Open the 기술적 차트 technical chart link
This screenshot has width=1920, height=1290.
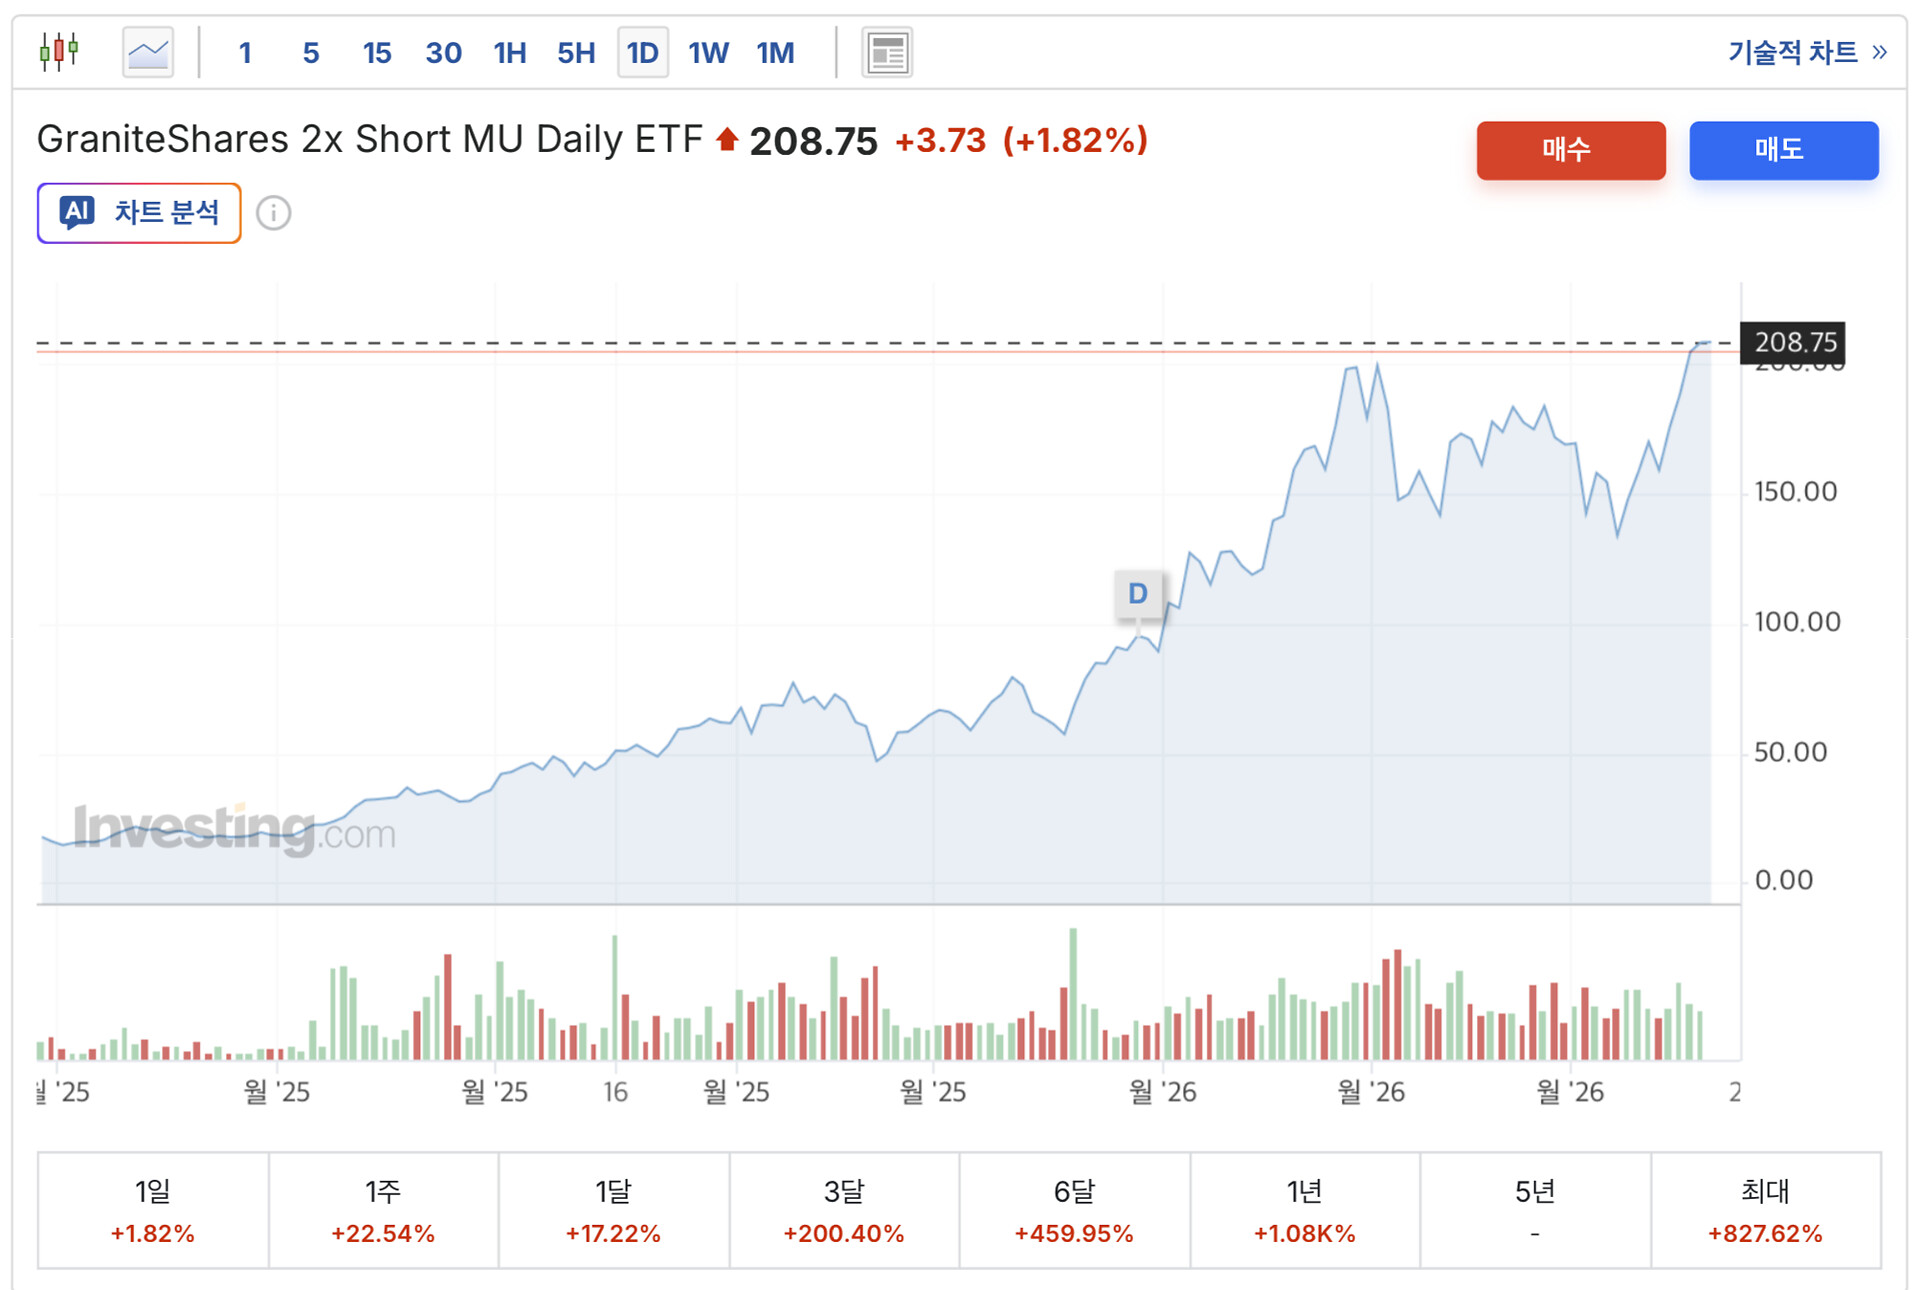click(x=1792, y=52)
